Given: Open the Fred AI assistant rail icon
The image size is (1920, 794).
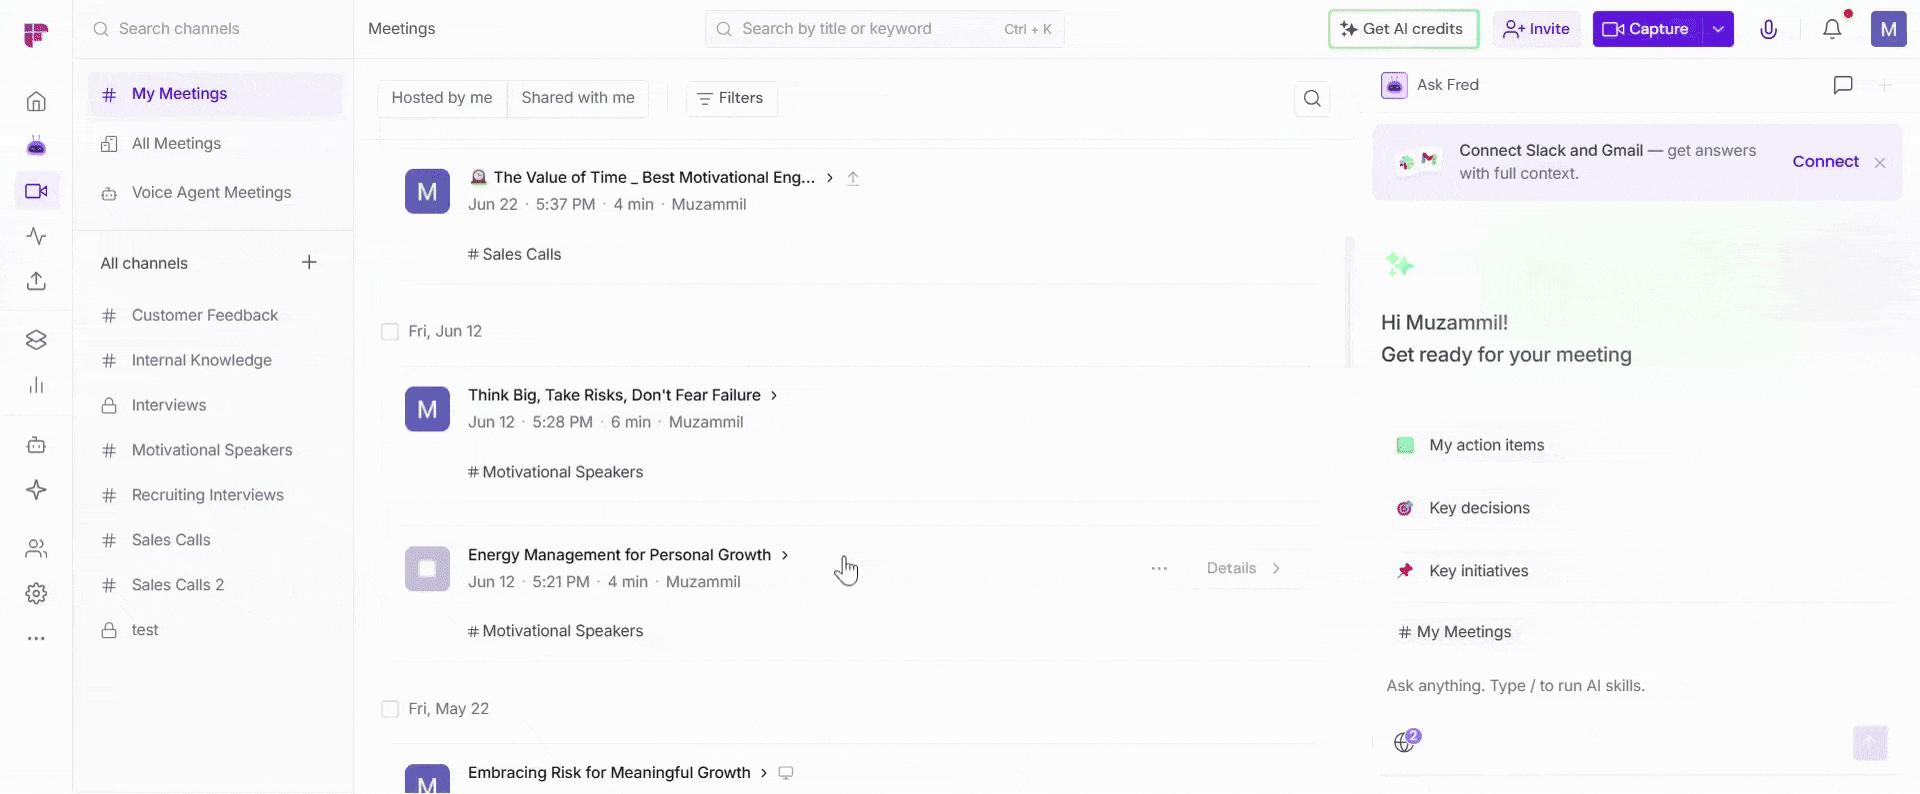Looking at the screenshot, I should [x=36, y=146].
